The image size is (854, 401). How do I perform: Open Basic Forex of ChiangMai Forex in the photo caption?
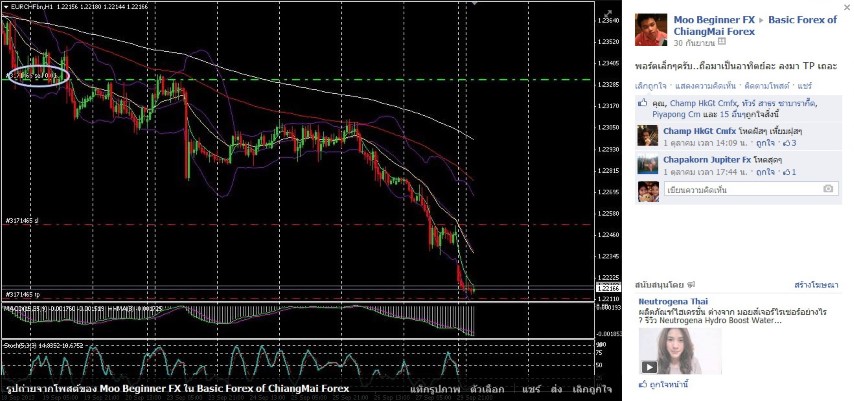click(273, 388)
